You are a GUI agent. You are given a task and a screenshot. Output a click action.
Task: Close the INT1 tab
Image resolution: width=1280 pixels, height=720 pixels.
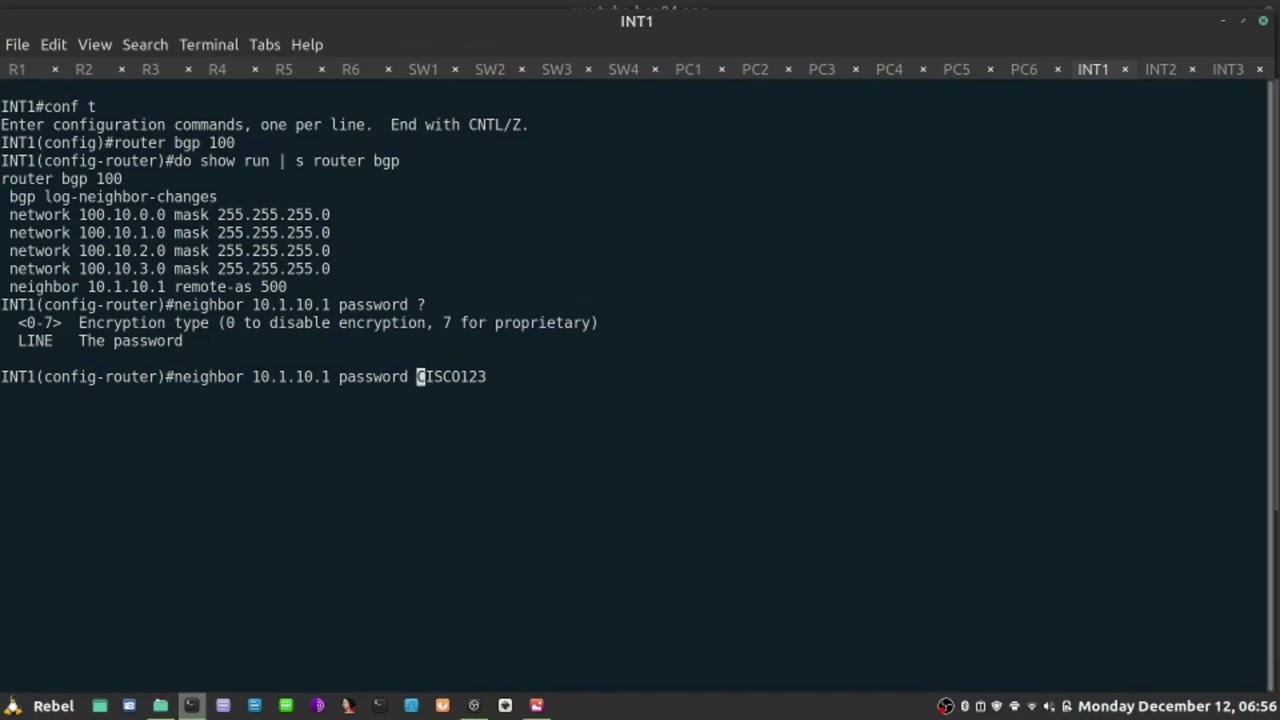[1125, 69]
